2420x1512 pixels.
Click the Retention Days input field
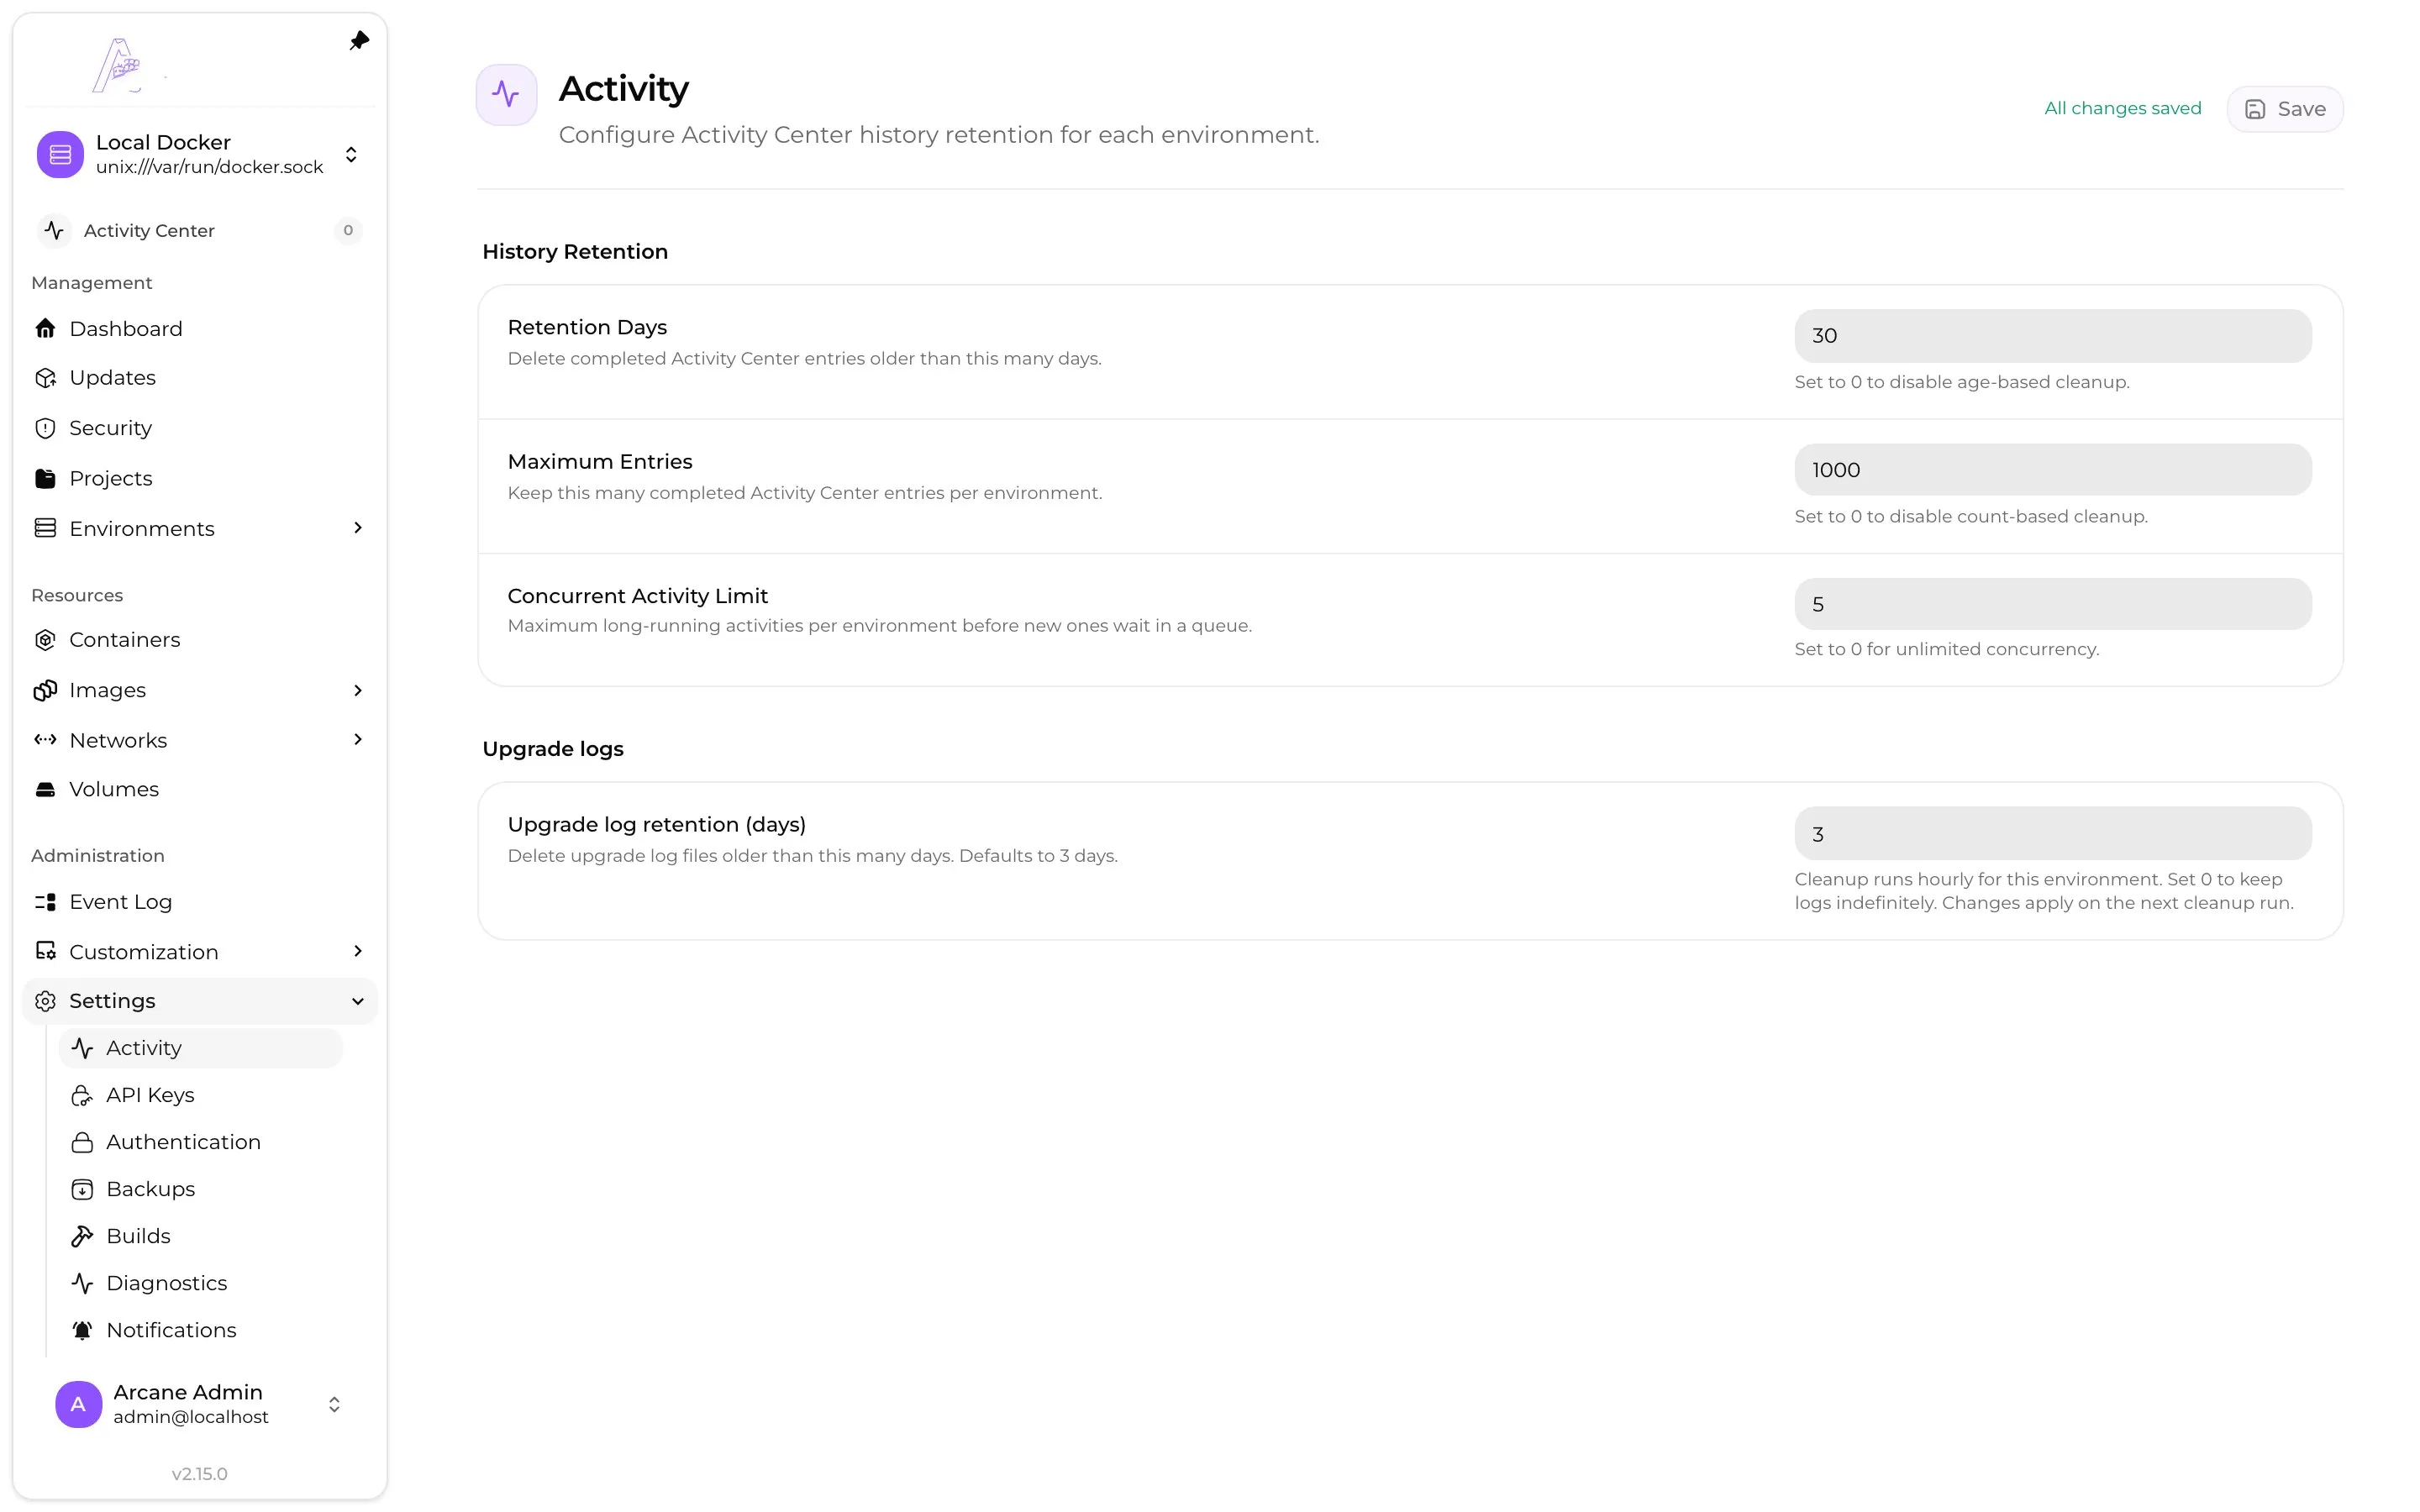(x=2052, y=336)
